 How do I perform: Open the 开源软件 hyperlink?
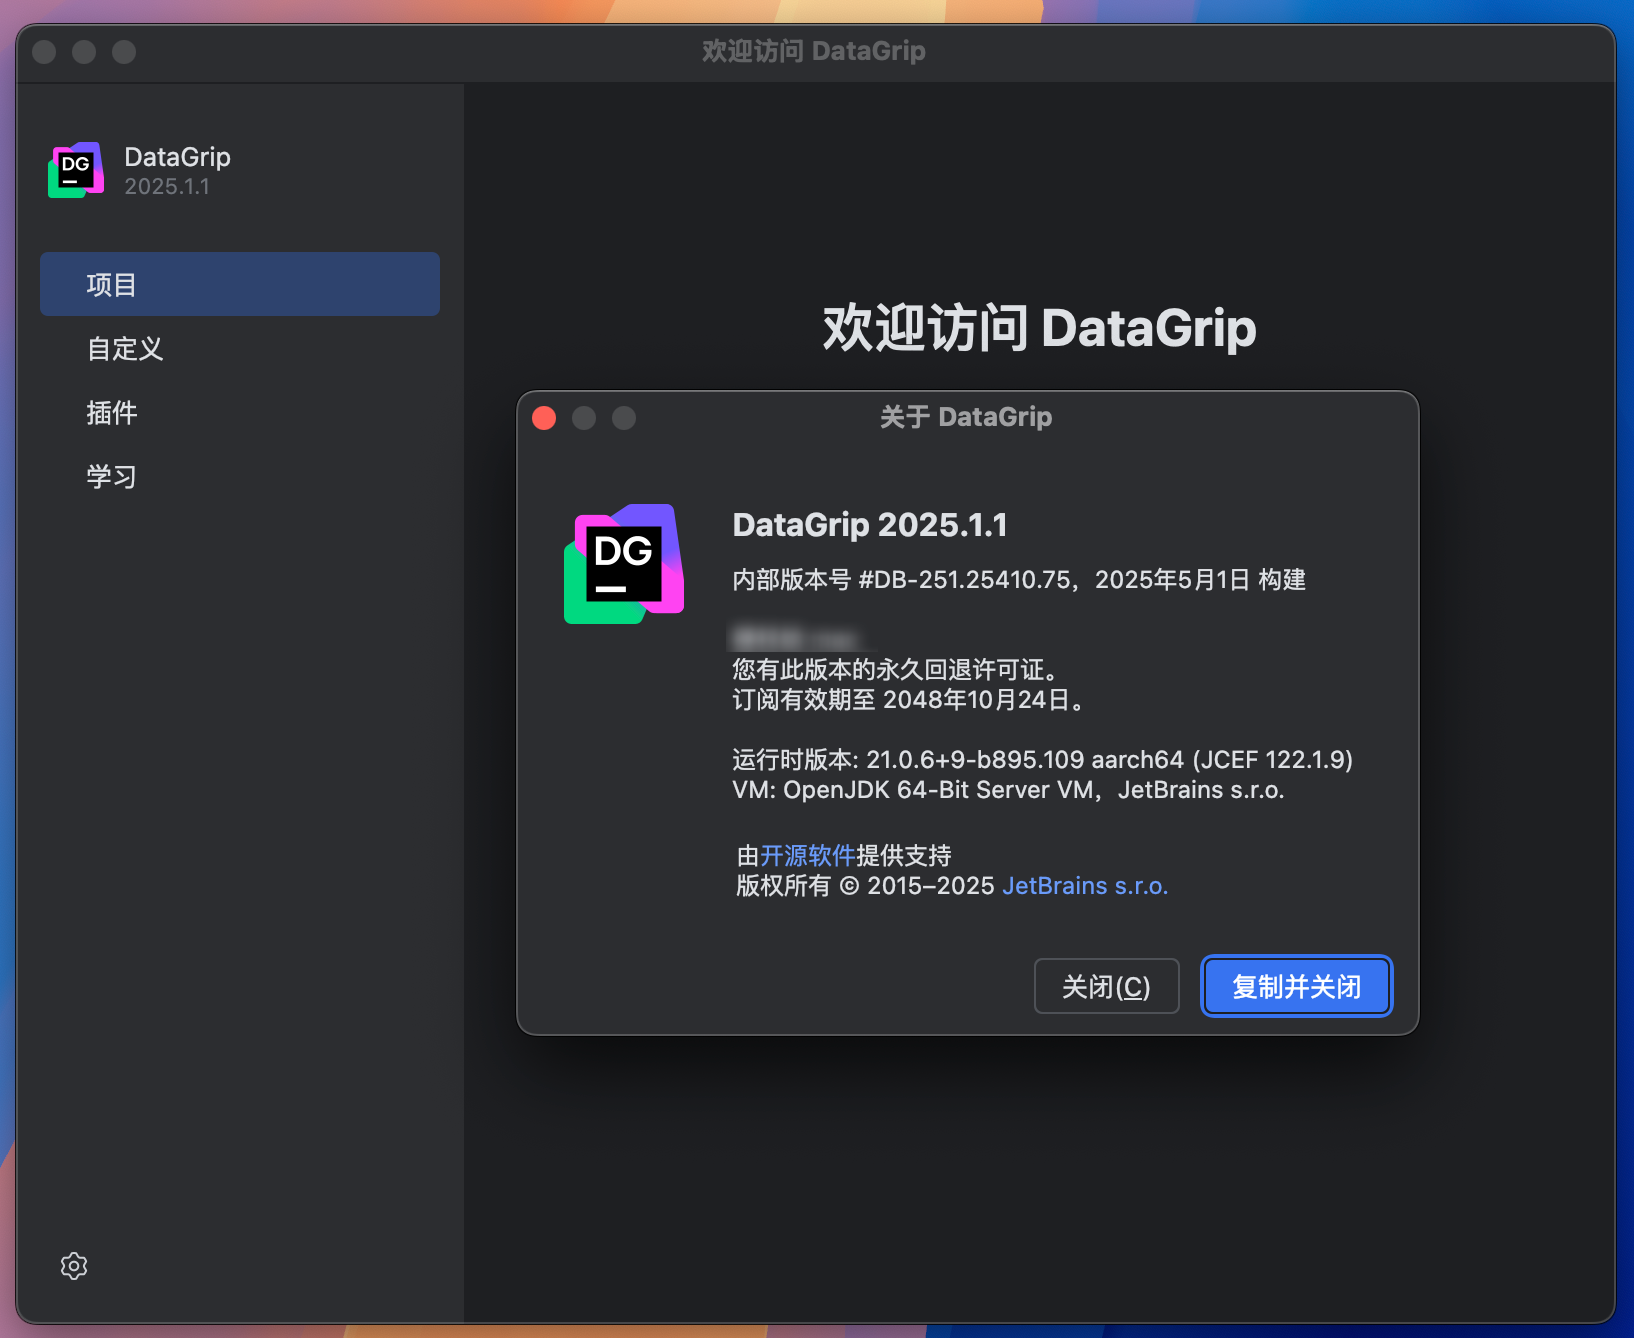point(806,856)
